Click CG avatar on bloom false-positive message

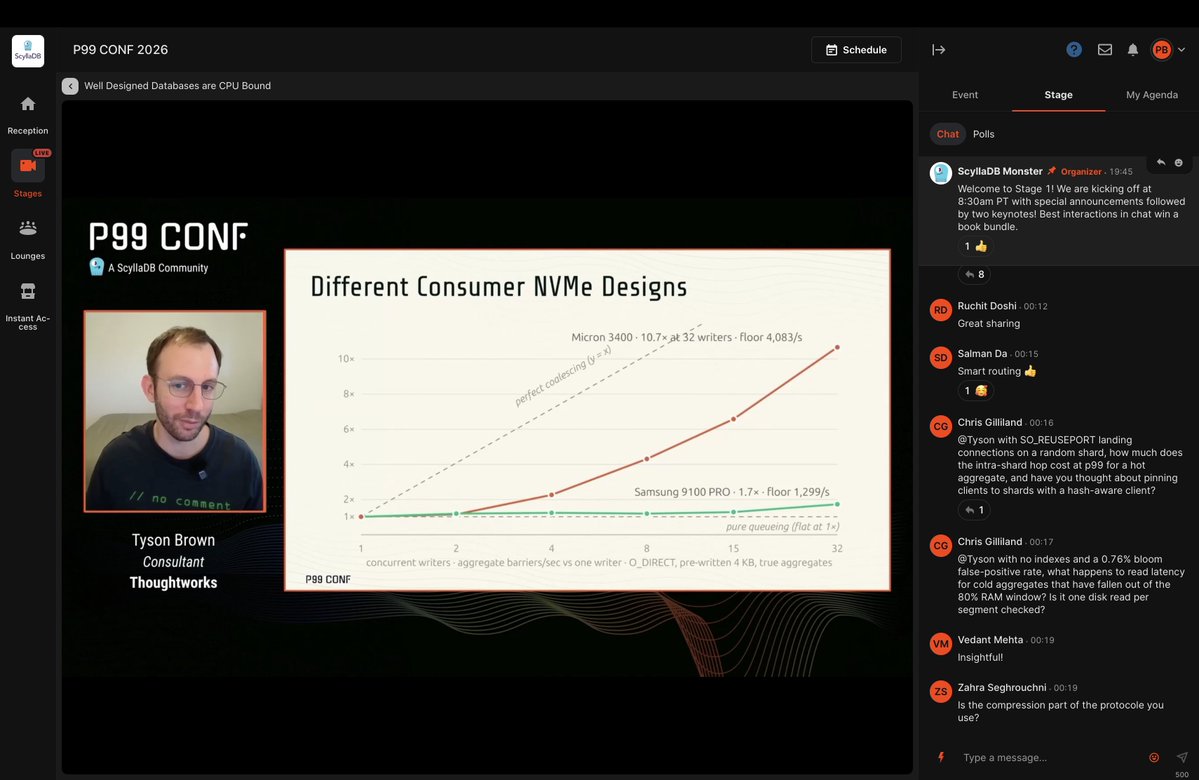pos(941,545)
